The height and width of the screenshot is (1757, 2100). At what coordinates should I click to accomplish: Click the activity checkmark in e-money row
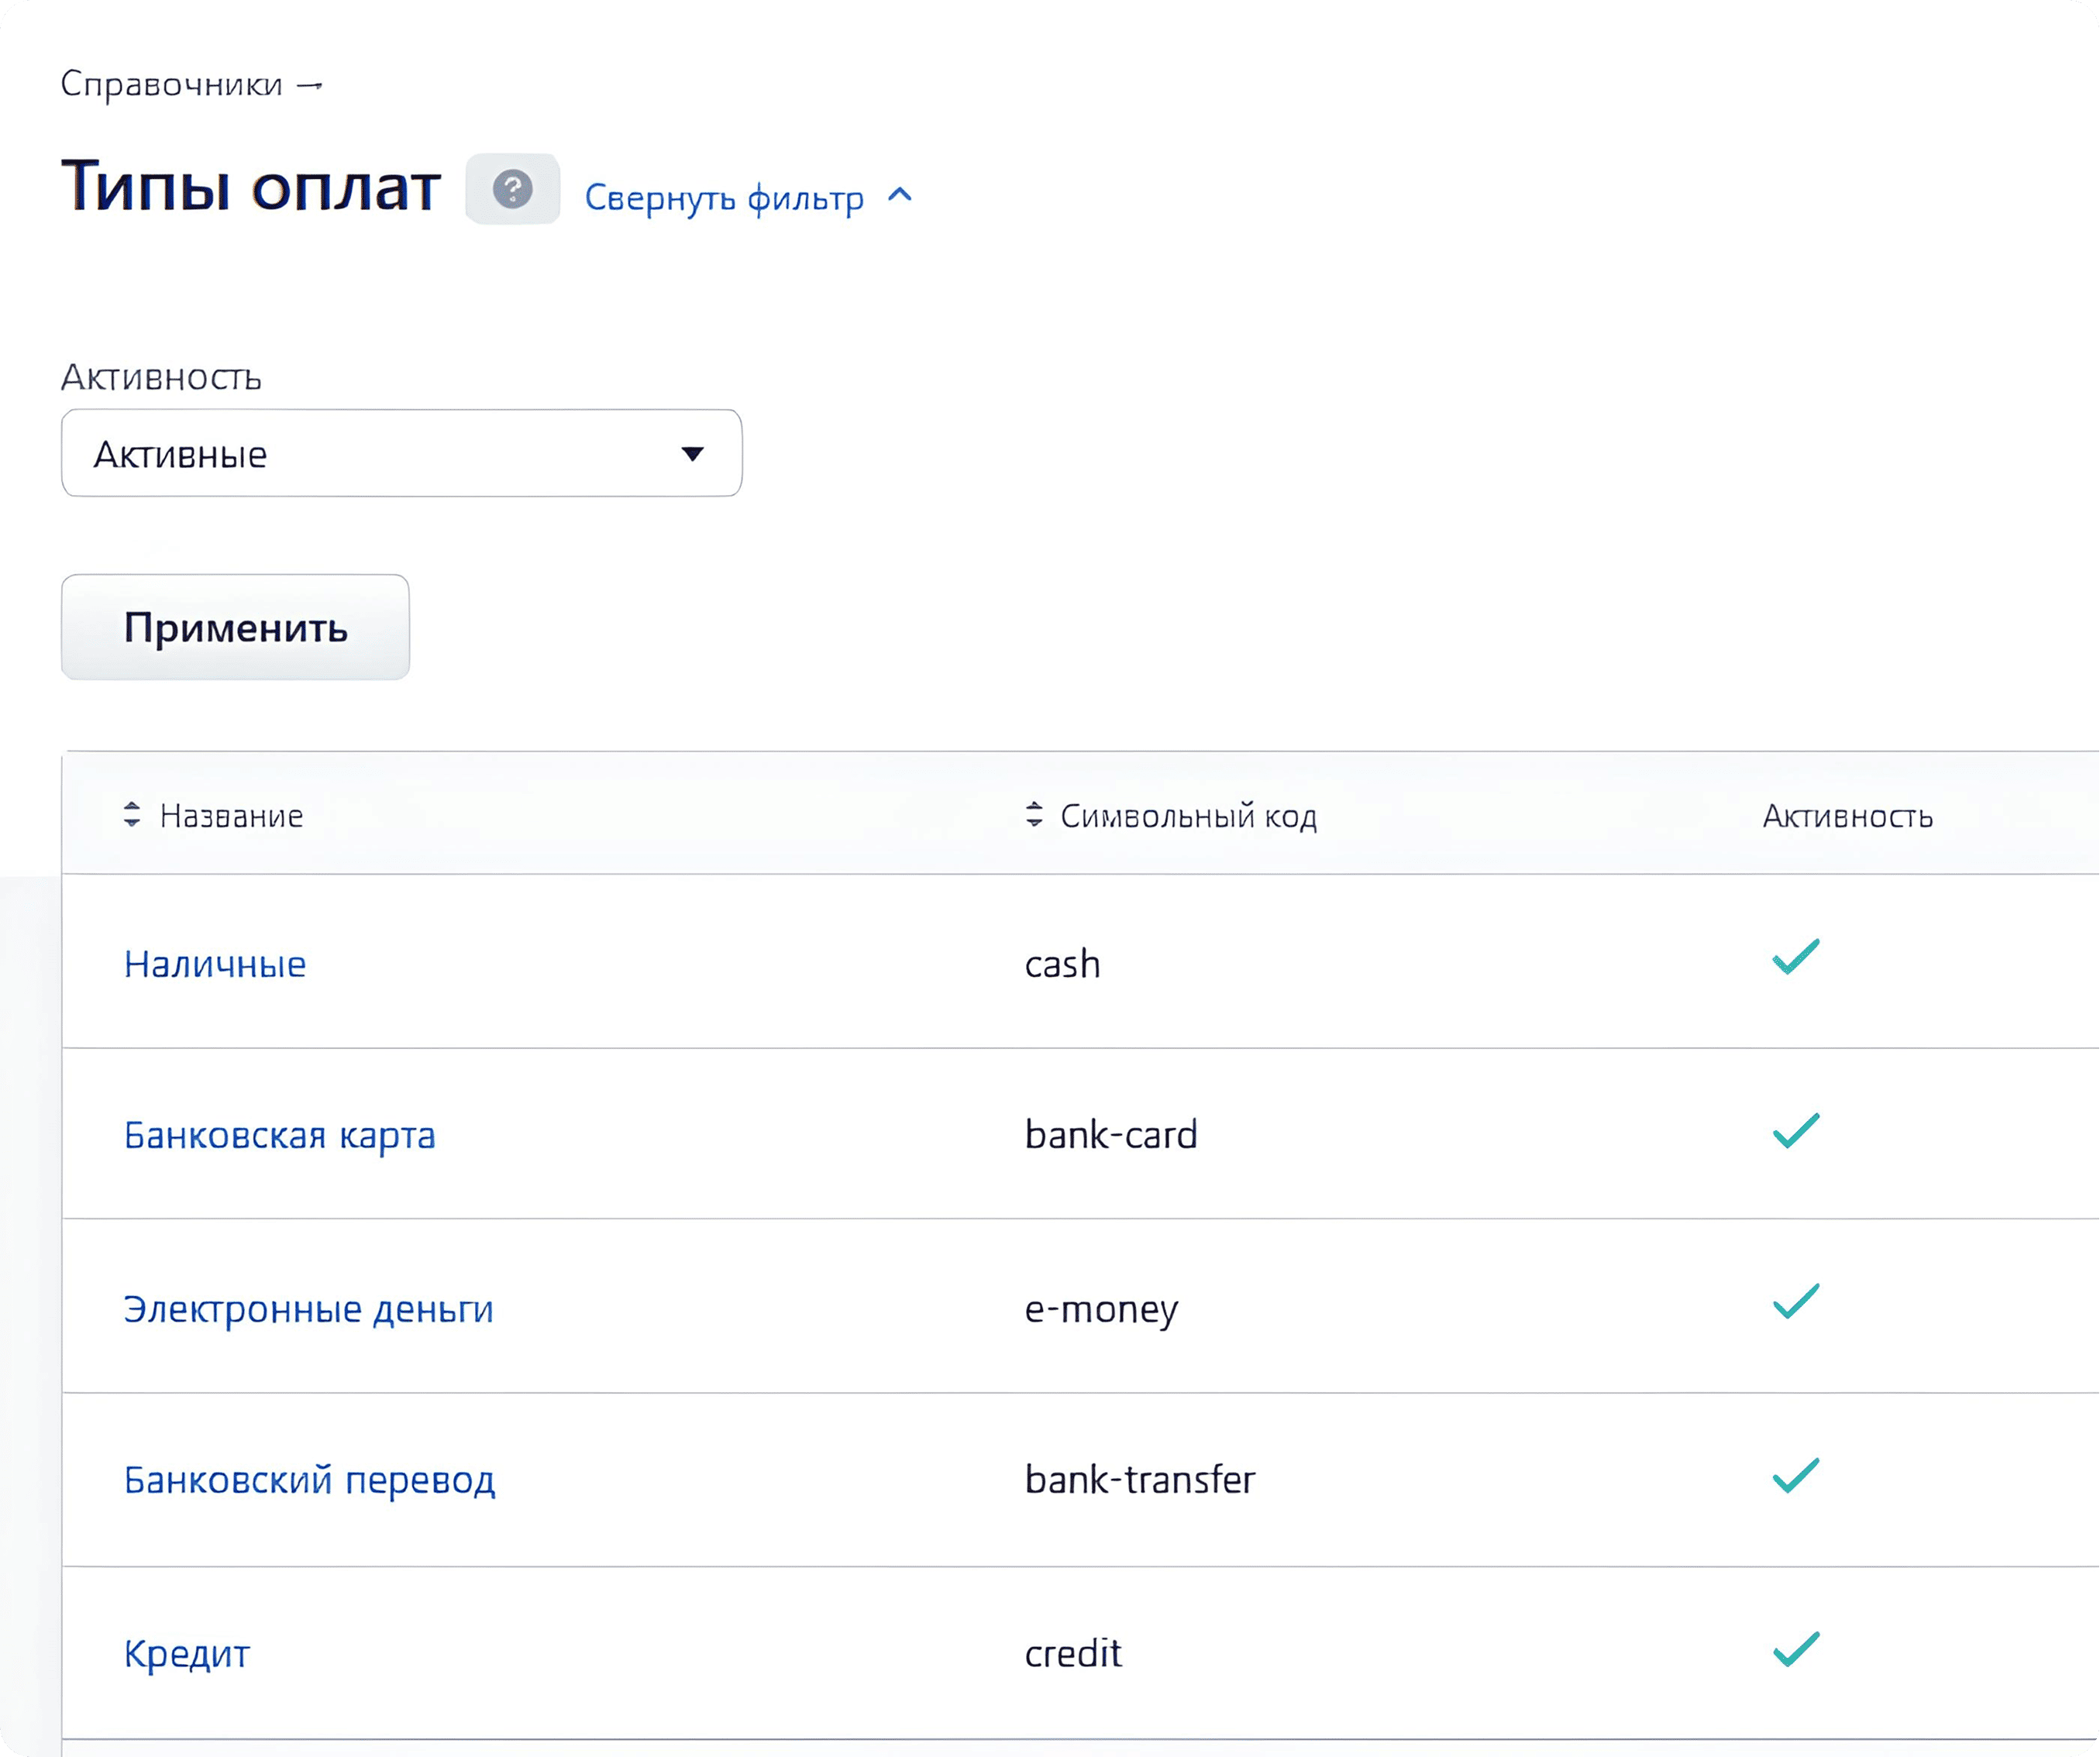tap(1796, 1302)
